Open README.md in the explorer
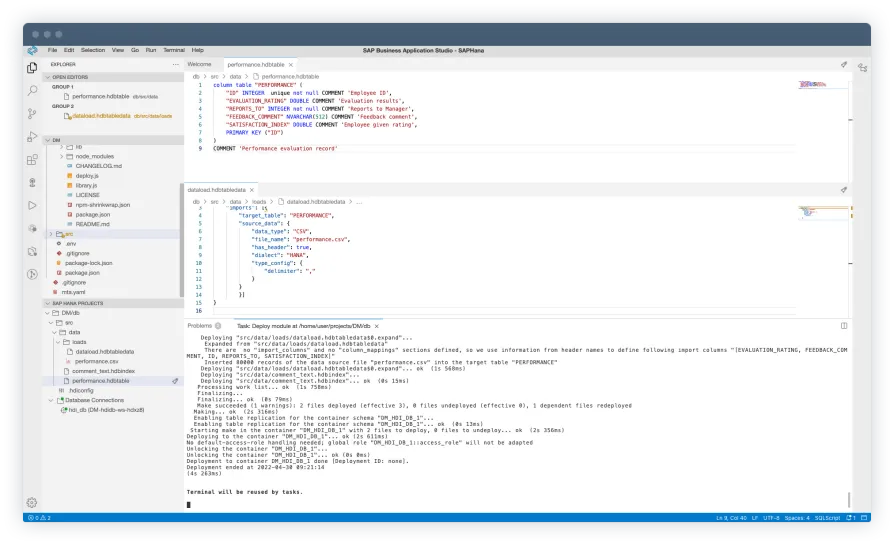 (92, 224)
